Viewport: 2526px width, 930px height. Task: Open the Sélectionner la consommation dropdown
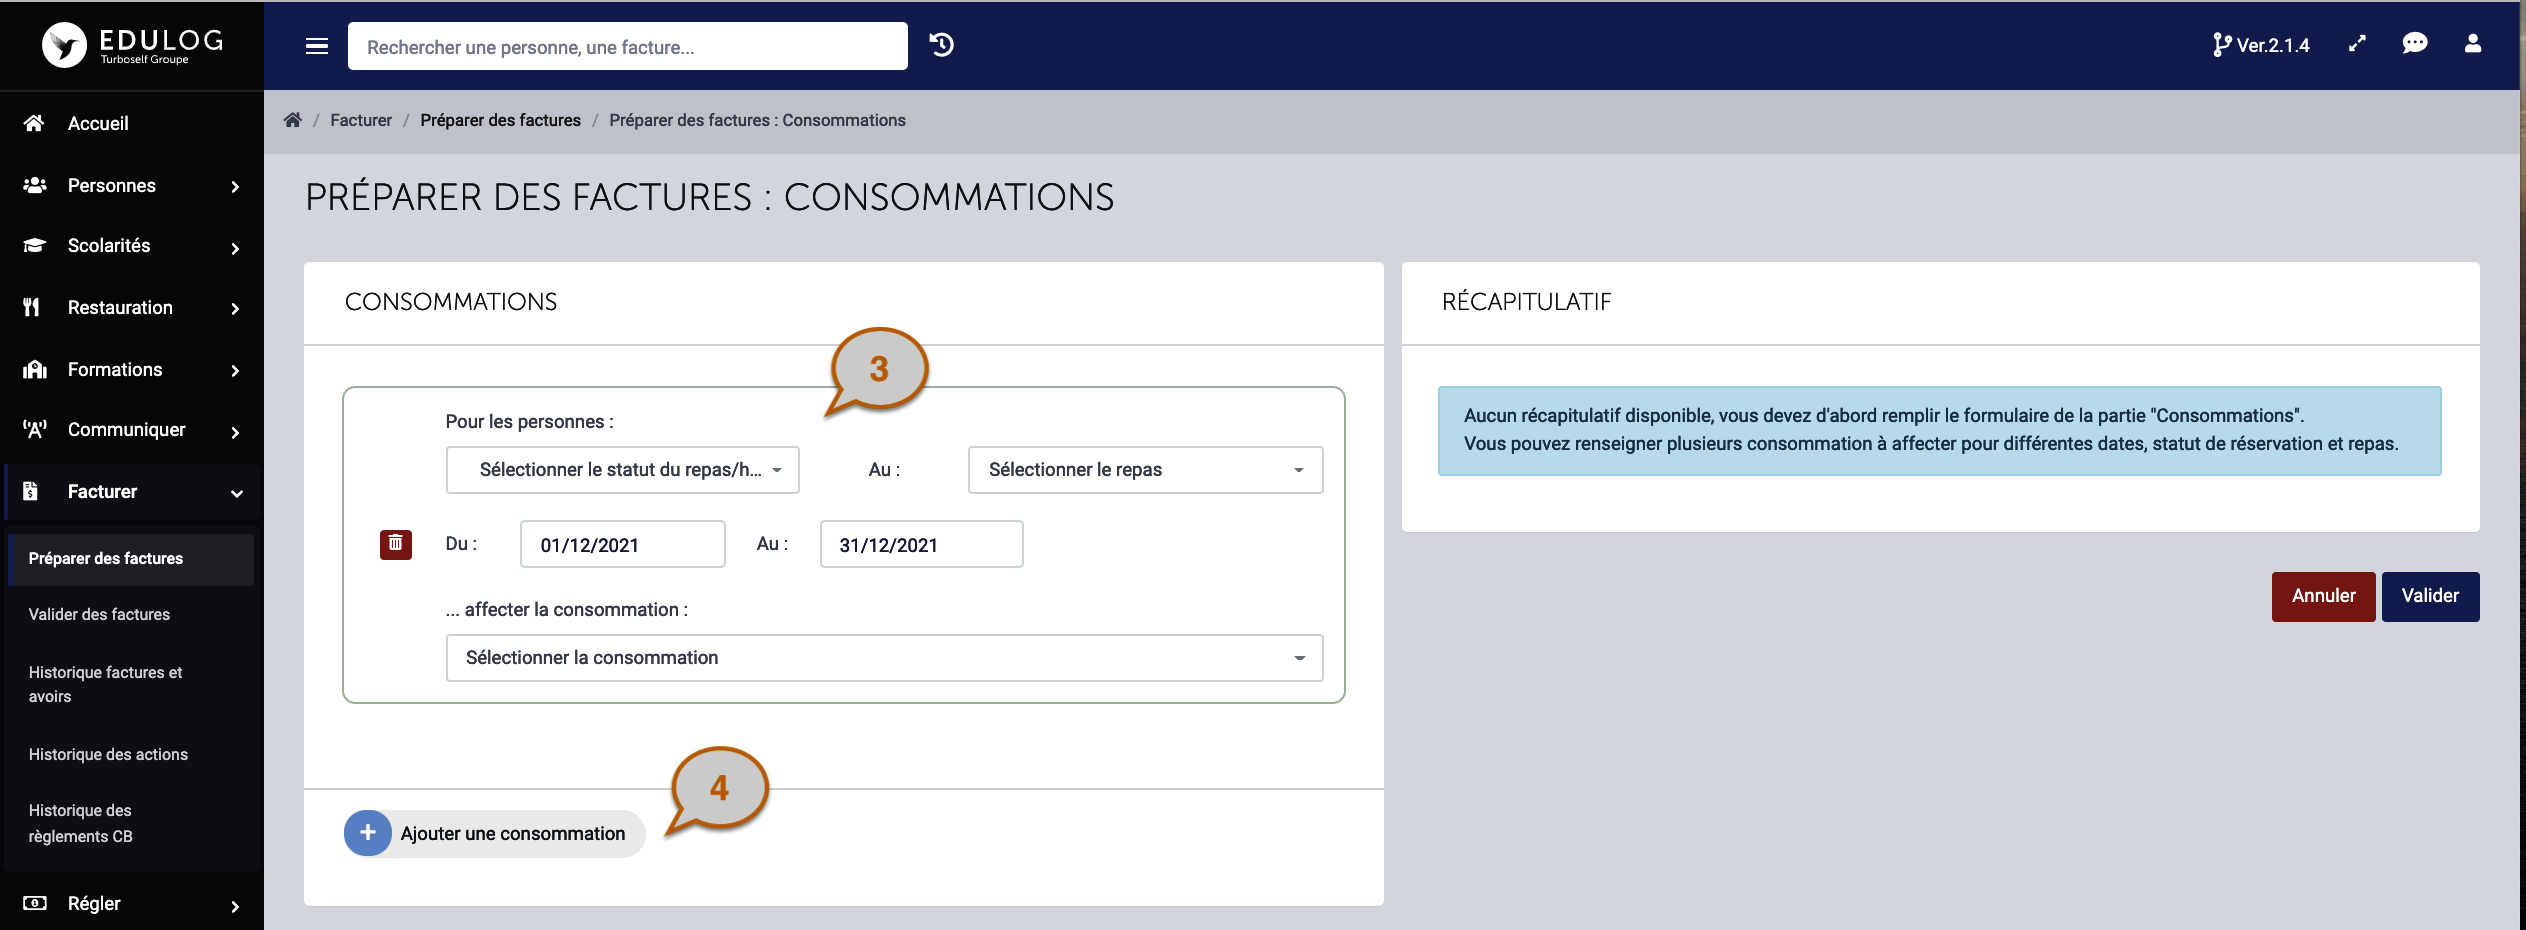point(884,658)
